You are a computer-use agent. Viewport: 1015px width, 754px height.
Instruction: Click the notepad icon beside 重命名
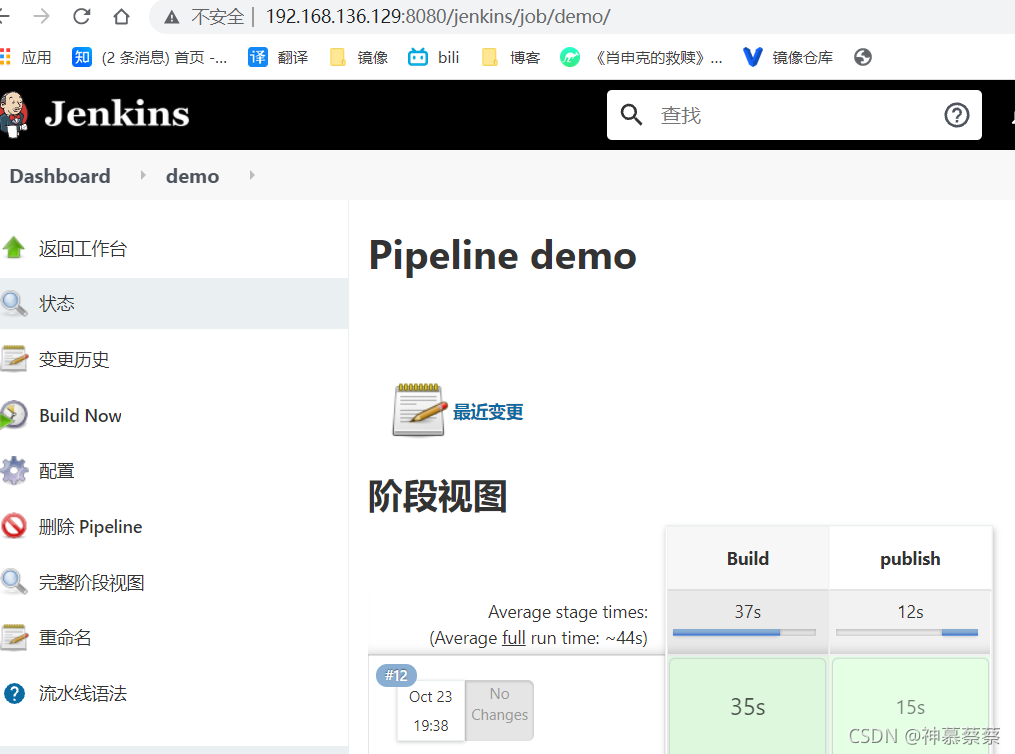(14, 638)
